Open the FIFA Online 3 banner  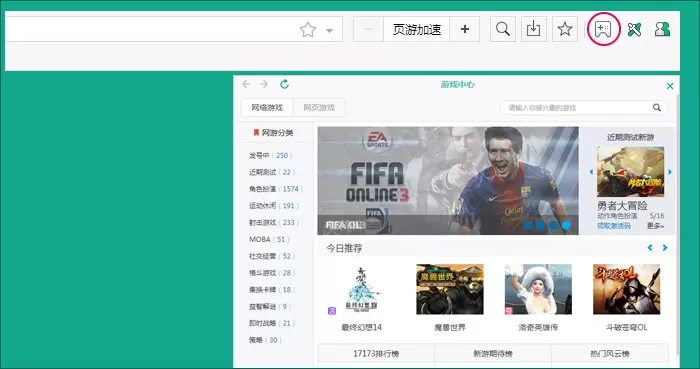coord(448,180)
